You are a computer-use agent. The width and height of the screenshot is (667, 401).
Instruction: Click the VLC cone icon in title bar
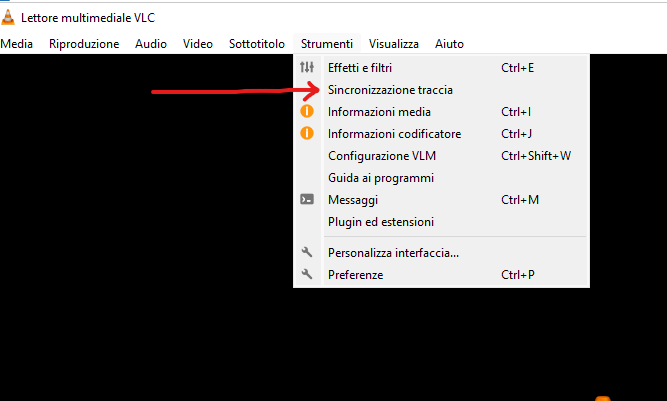pyautogui.click(x=8, y=17)
